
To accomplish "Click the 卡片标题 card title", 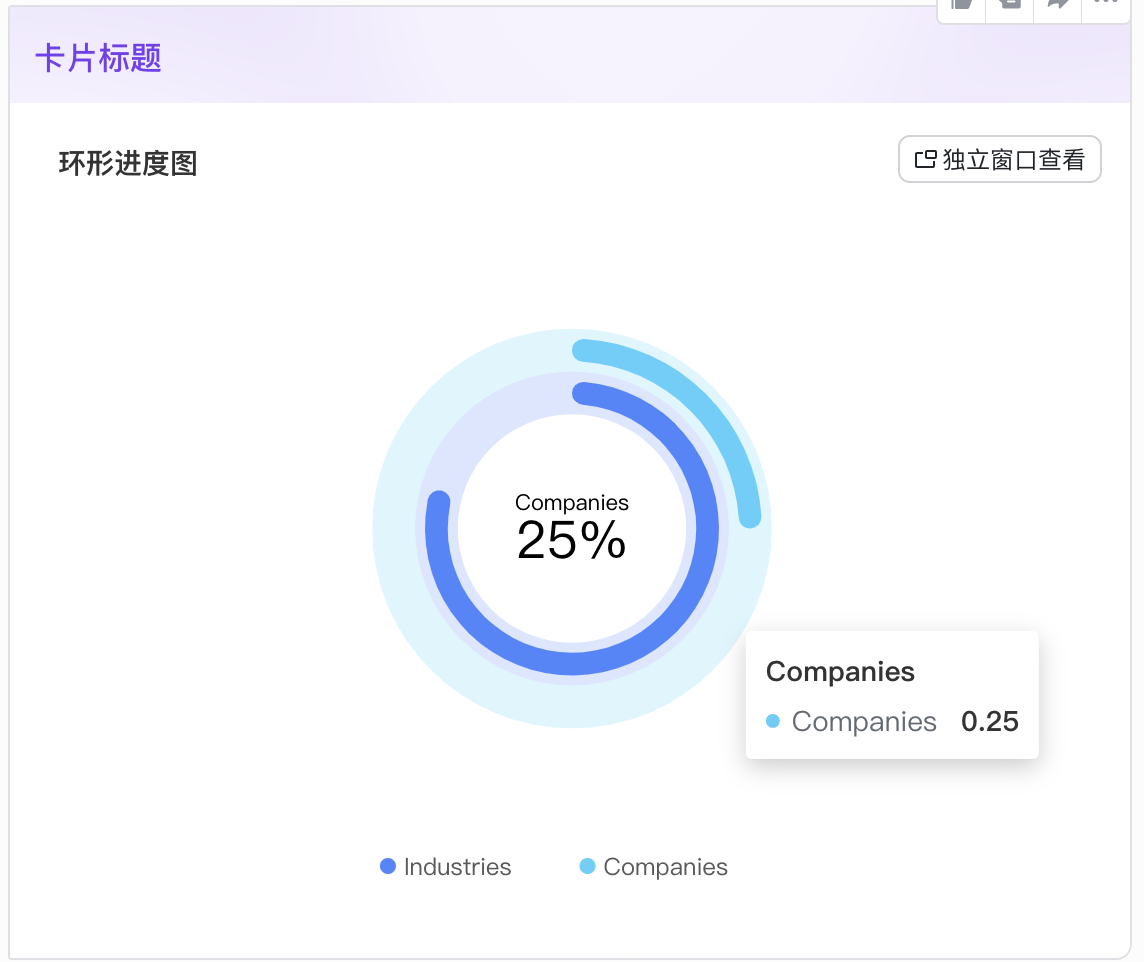I will 98,58.
